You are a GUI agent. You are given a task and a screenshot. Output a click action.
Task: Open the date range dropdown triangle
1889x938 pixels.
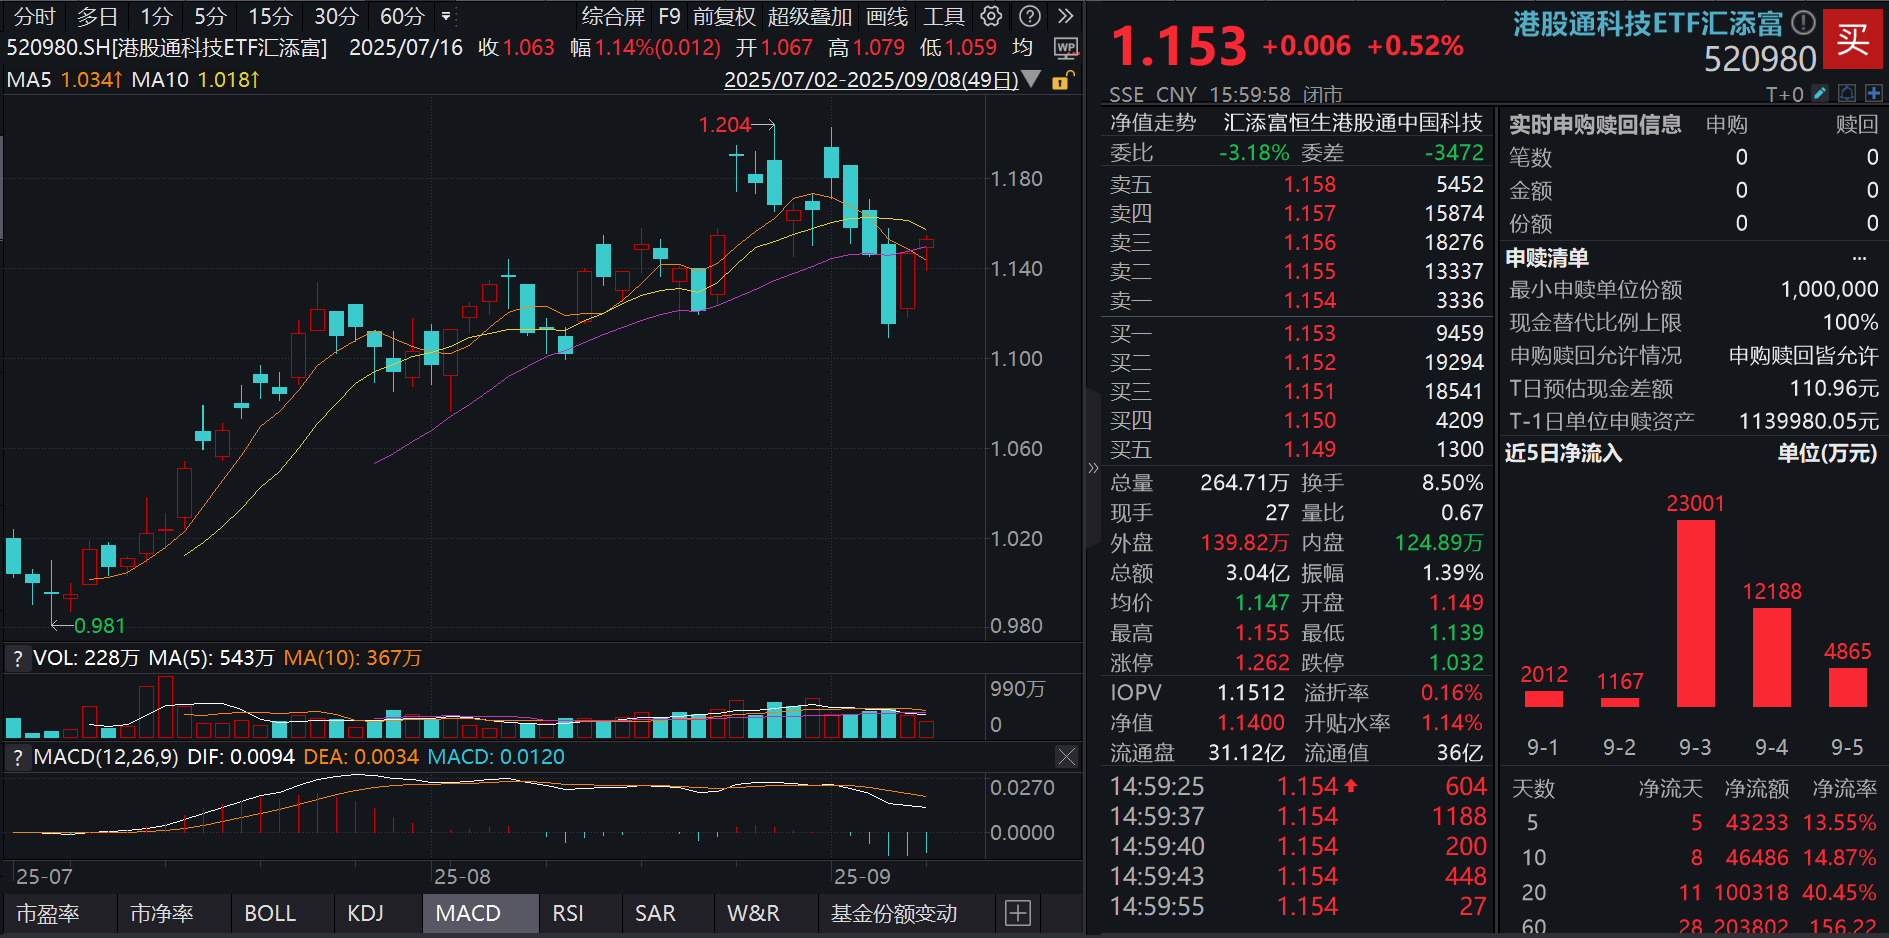1031,81
